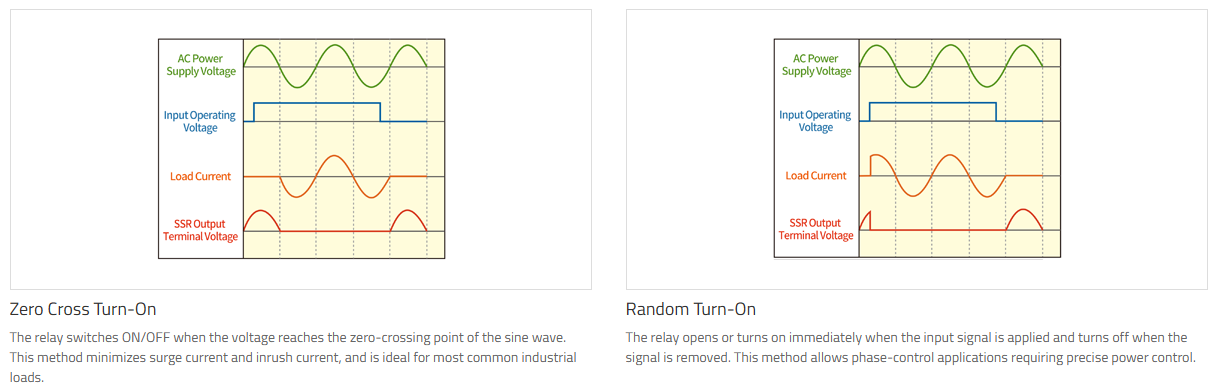Click AC Power Supply Voltage label in right diagram
This screenshot has width=1220, height=392.
(x=817, y=65)
